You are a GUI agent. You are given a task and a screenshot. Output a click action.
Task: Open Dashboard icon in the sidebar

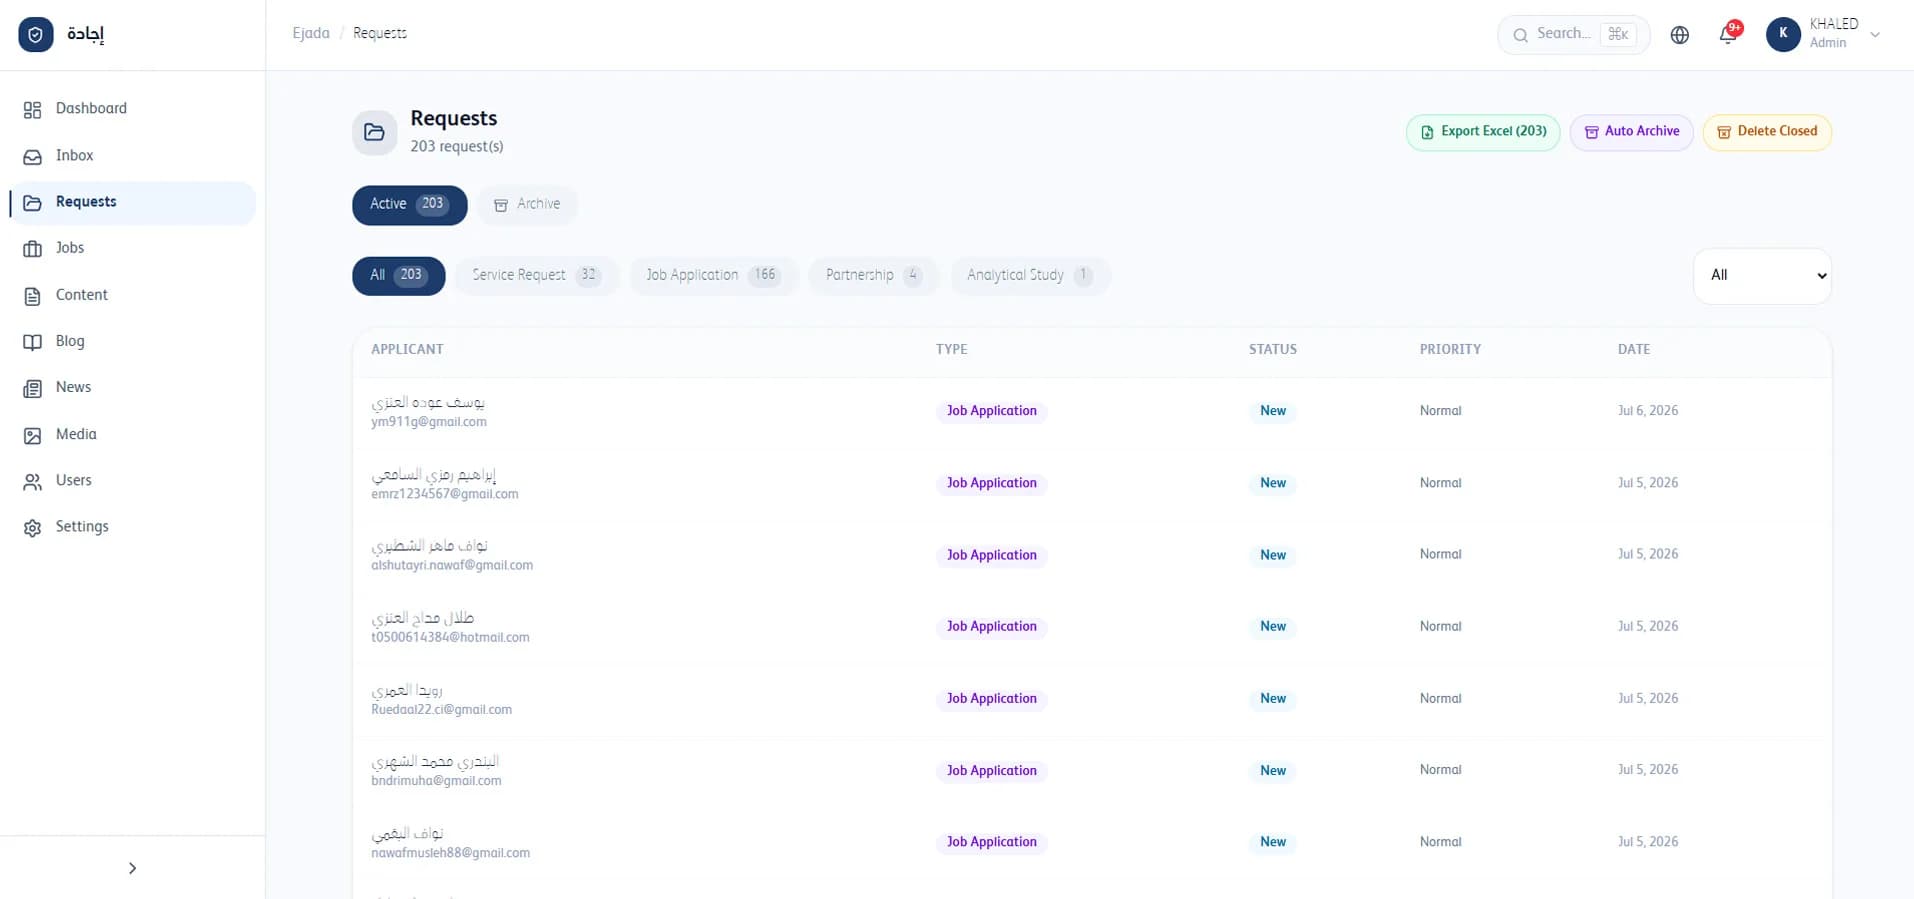(33, 109)
